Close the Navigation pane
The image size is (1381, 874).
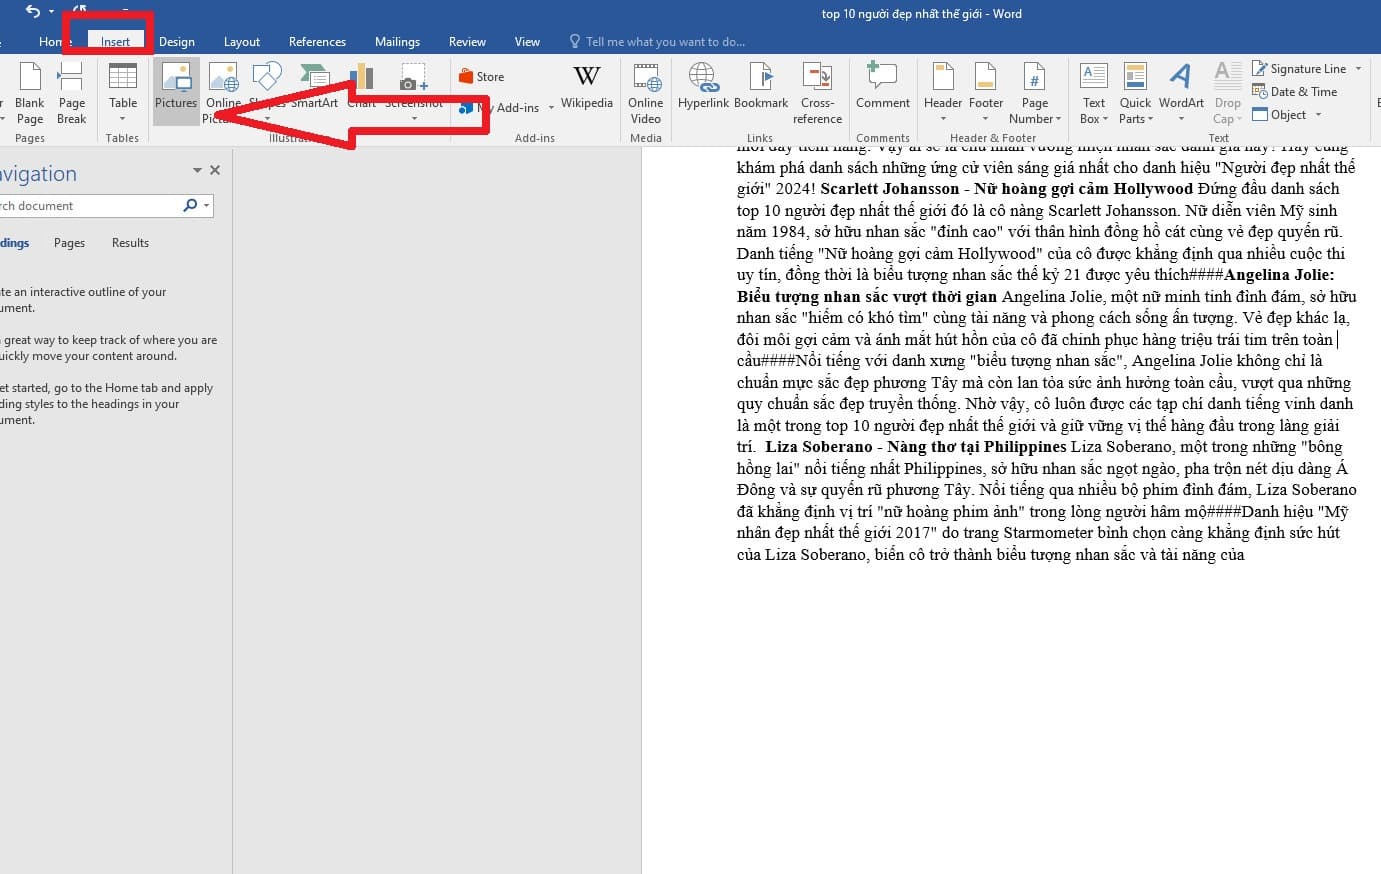click(215, 171)
